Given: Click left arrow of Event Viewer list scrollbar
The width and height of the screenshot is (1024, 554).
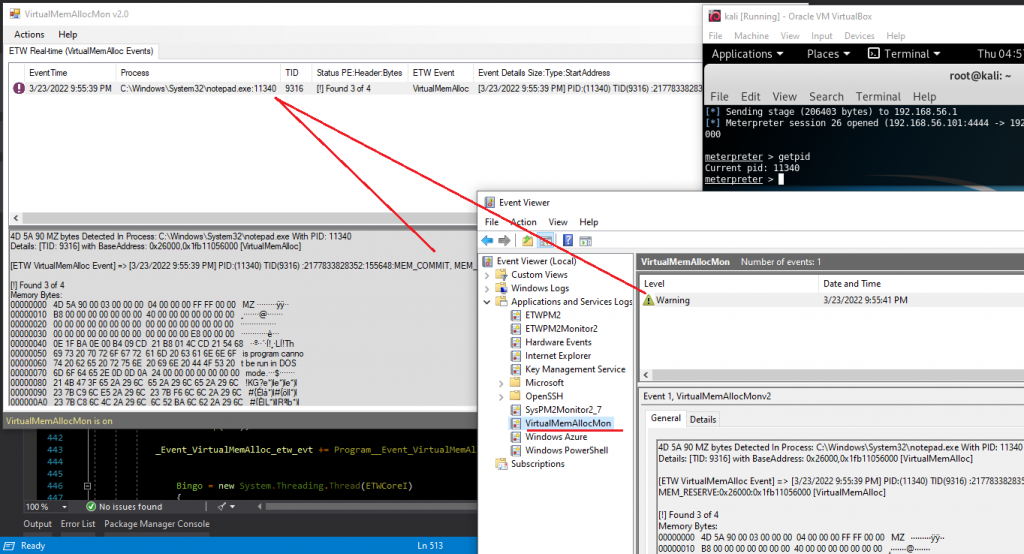Looking at the screenshot, I should click(647, 375).
